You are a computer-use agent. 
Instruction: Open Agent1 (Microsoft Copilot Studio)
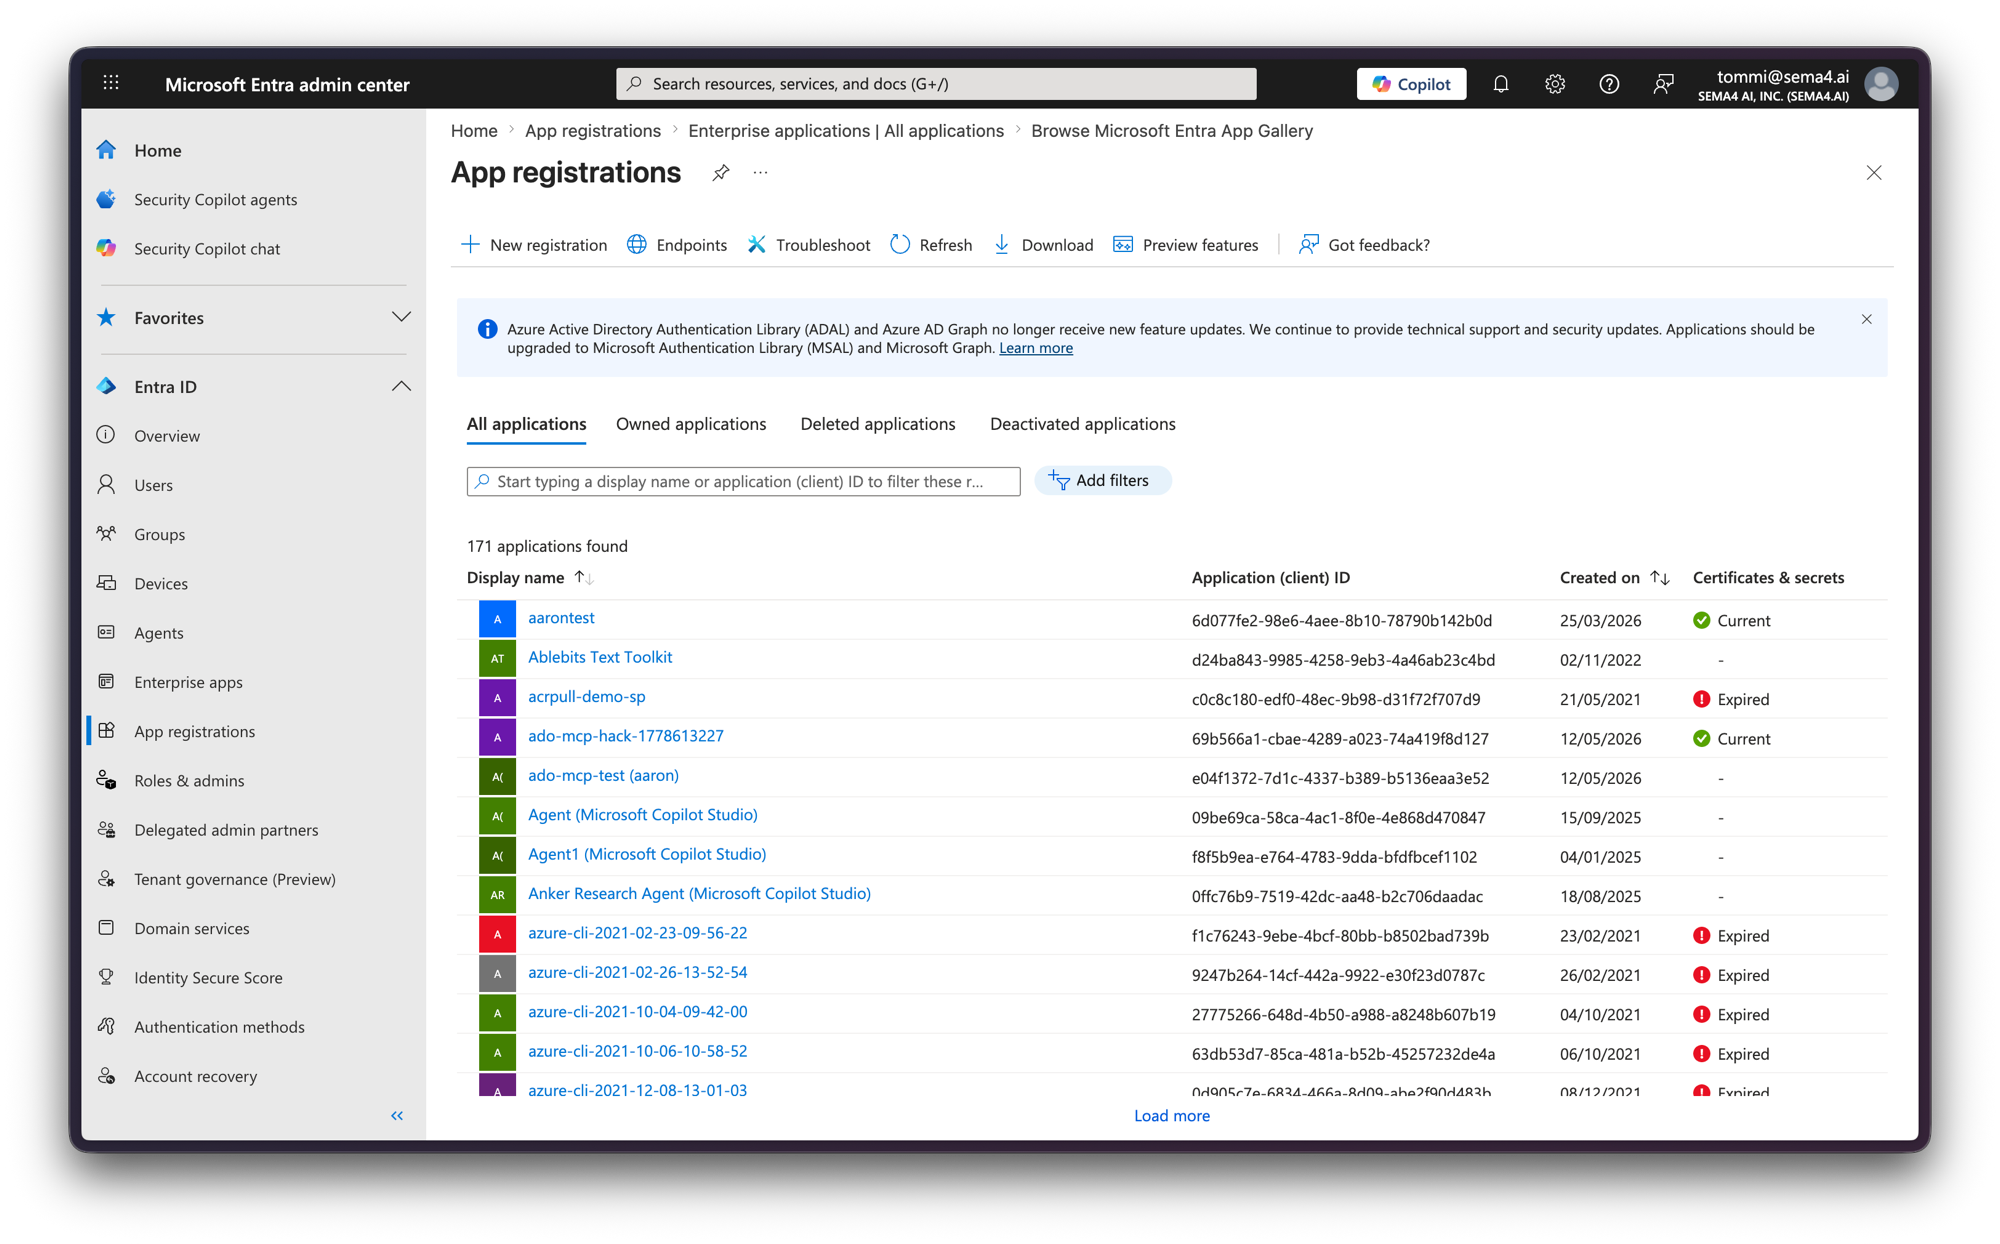(647, 854)
